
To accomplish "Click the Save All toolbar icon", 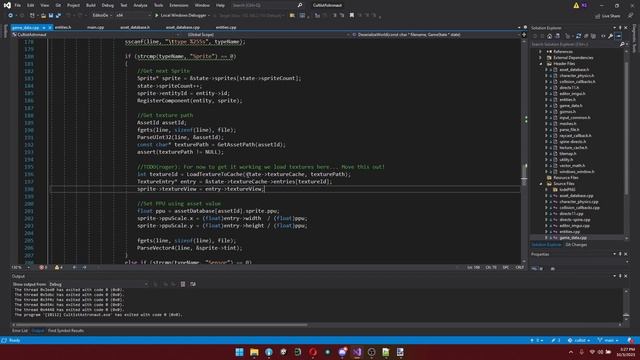I will pos(58,16).
